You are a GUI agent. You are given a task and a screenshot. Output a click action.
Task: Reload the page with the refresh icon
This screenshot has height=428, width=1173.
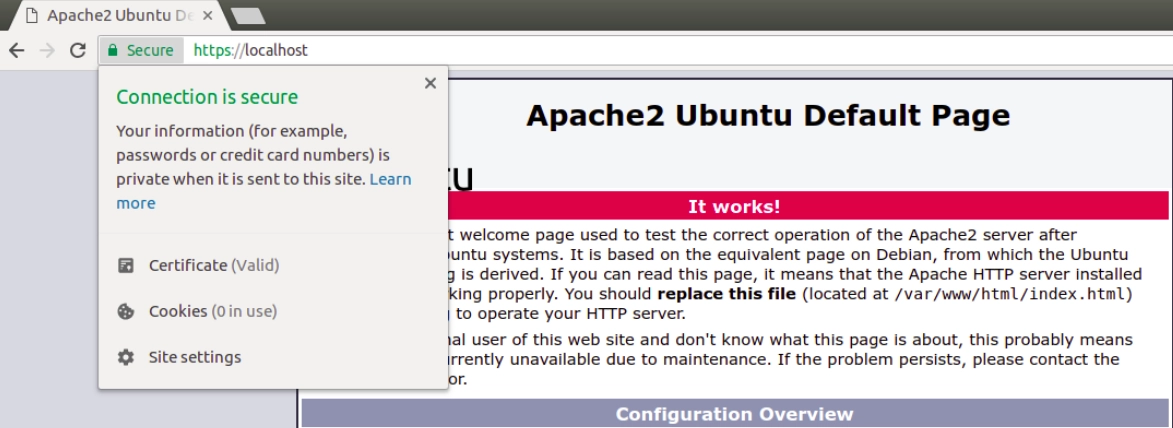click(x=78, y=51)
